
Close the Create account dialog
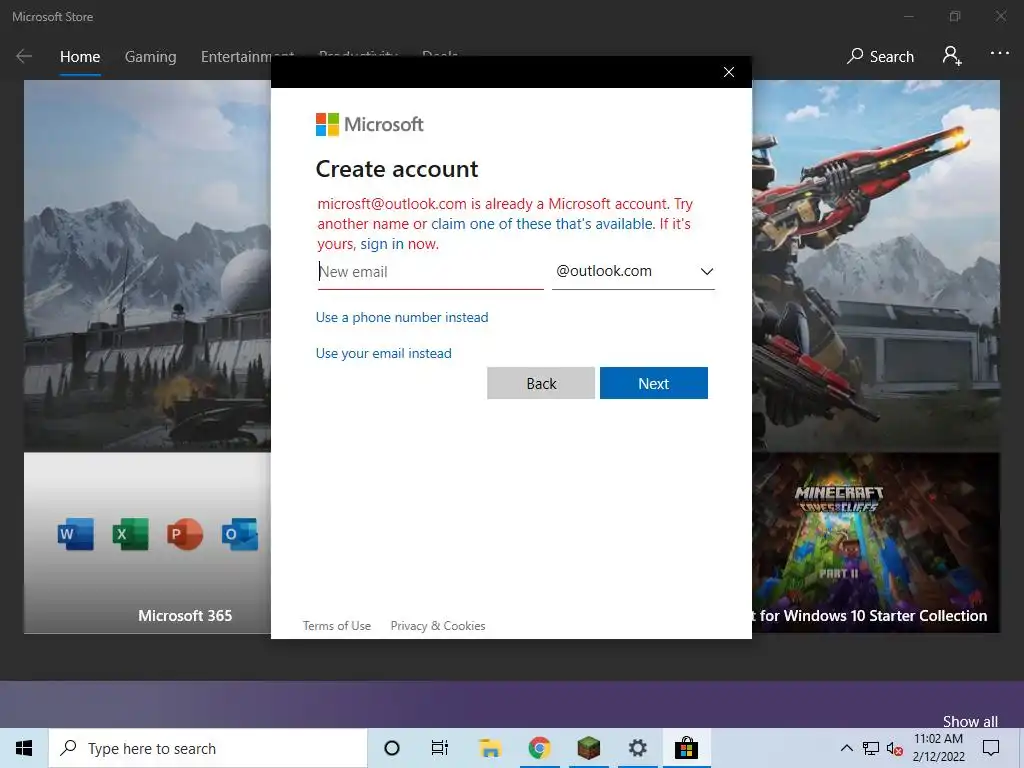click(729, 72)
